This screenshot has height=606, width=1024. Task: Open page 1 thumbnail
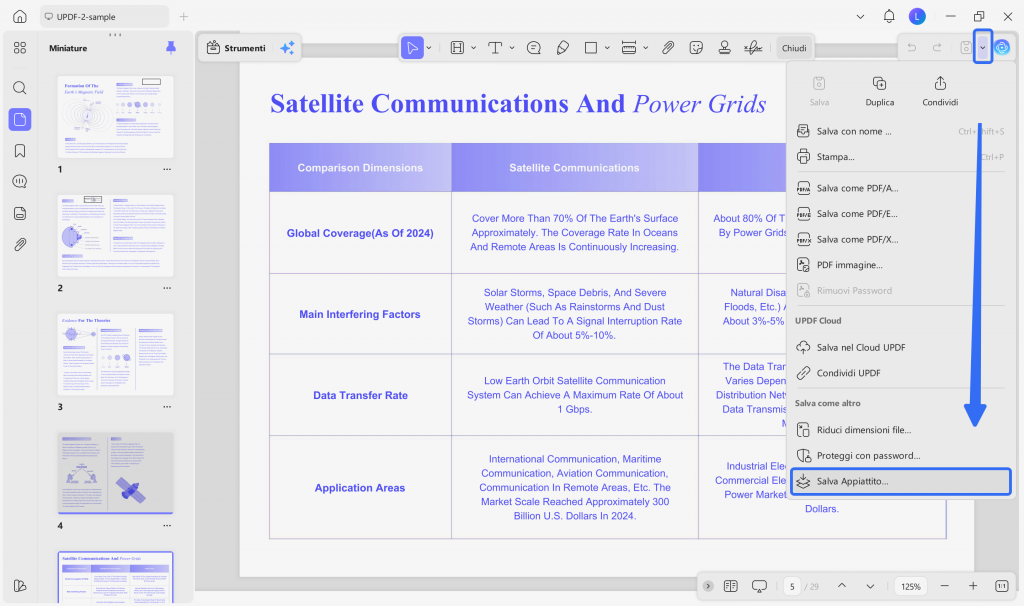click(116, 117)
